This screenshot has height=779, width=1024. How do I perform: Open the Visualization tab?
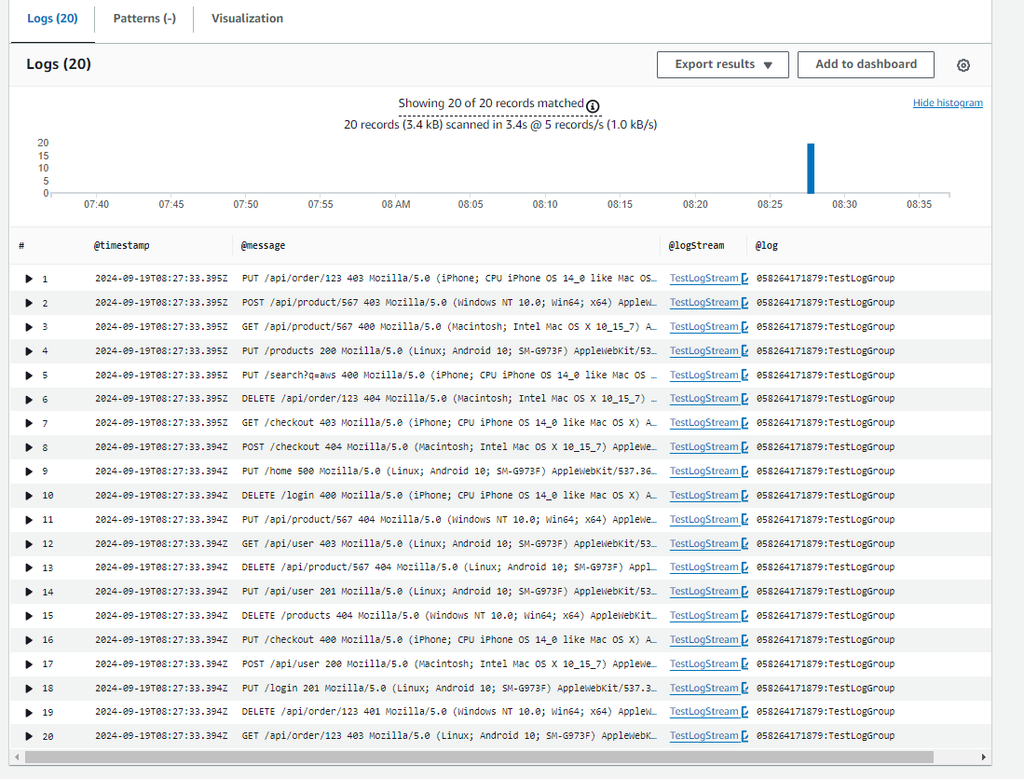[245, 18]
